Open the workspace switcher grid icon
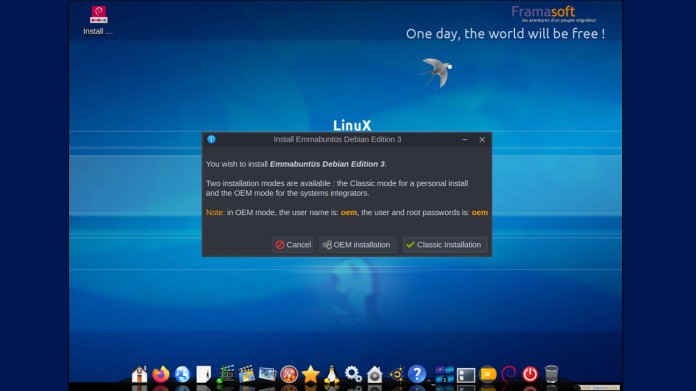The height and width of the screenshot is (391, 696). point(444,374)
